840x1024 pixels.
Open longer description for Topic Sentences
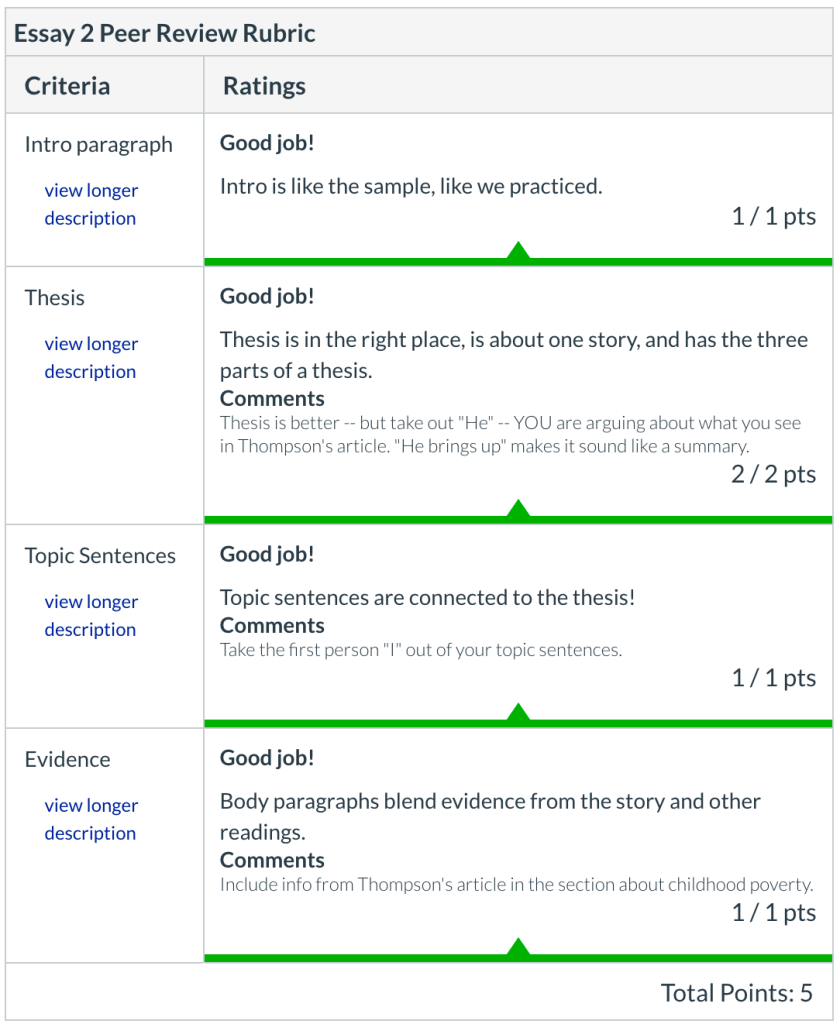pyautogui.click(x=90, y=615)
